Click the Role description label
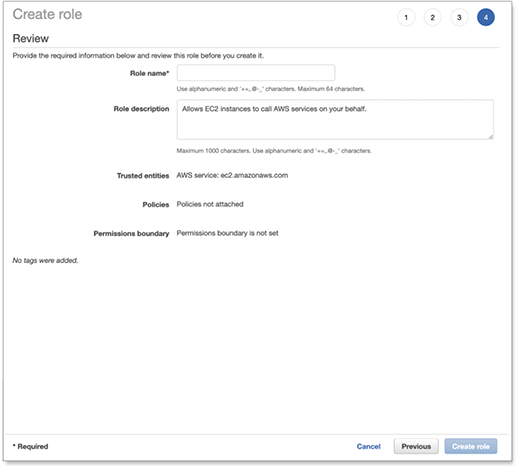Viewport: 518px width, 468px height. [141, 109]
